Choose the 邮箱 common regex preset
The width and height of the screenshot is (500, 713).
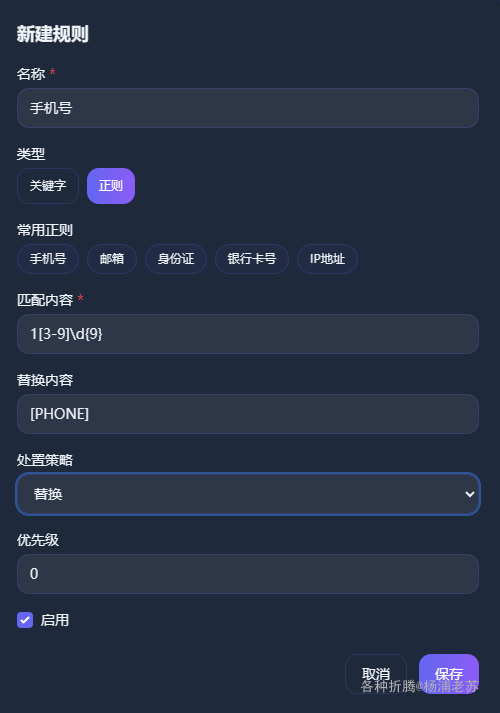112,259
